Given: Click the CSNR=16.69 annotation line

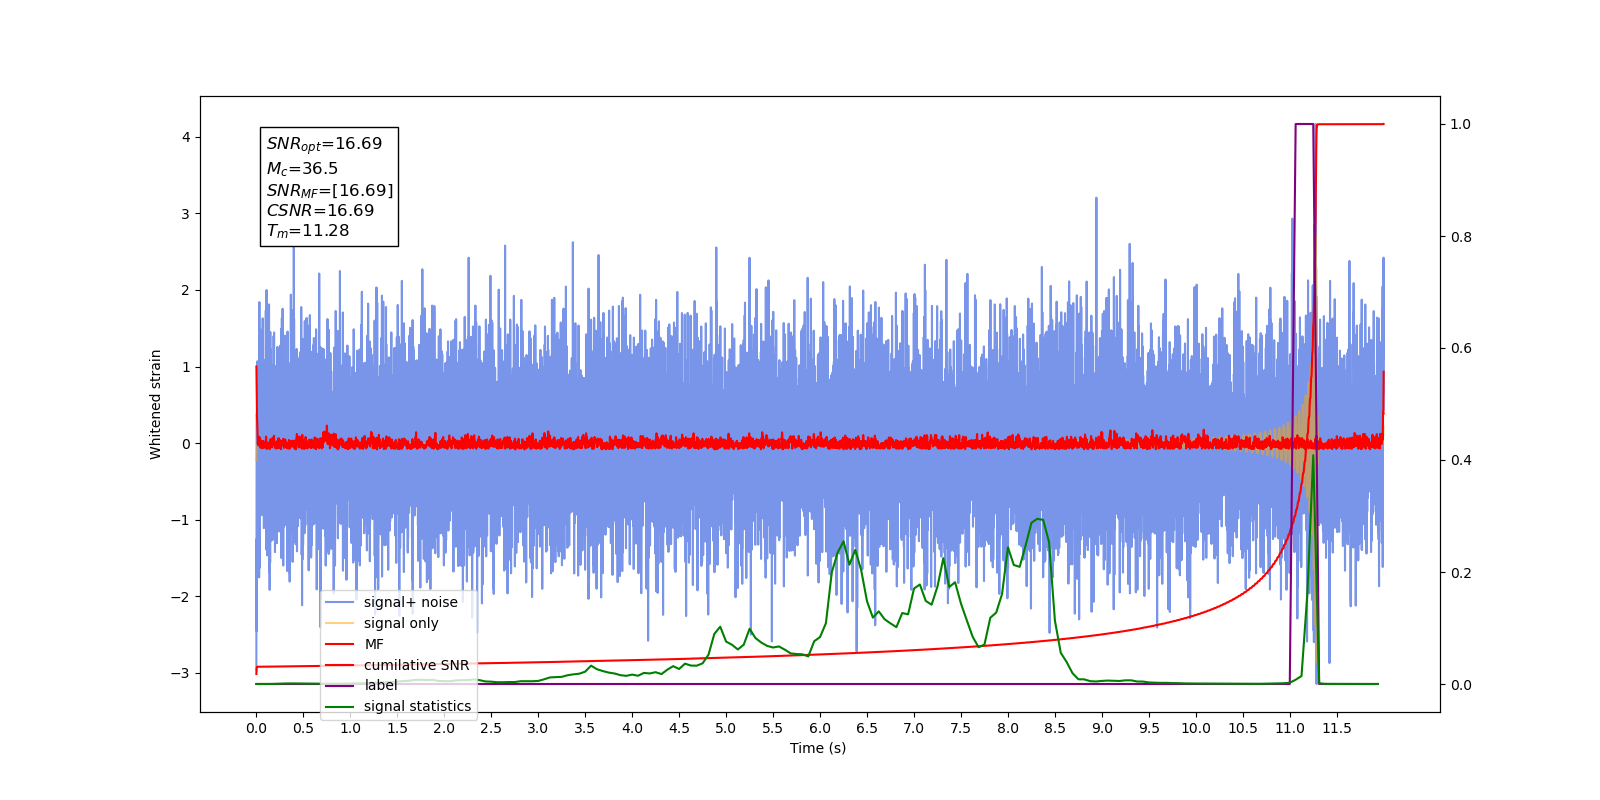Looking at the screenshot, I should [320, 210].
